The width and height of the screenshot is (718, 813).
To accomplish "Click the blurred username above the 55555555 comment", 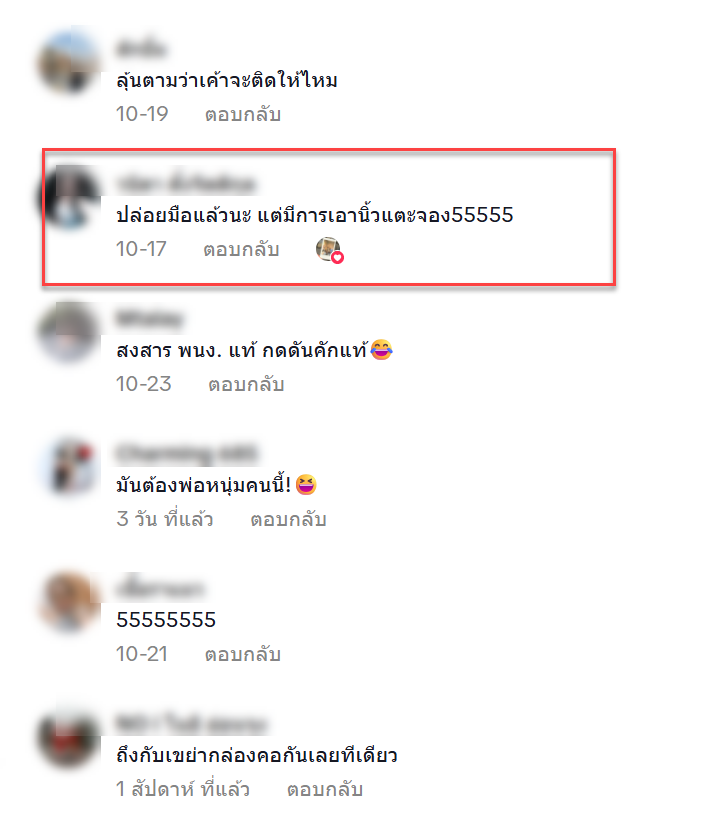I will tap(160, 588).
